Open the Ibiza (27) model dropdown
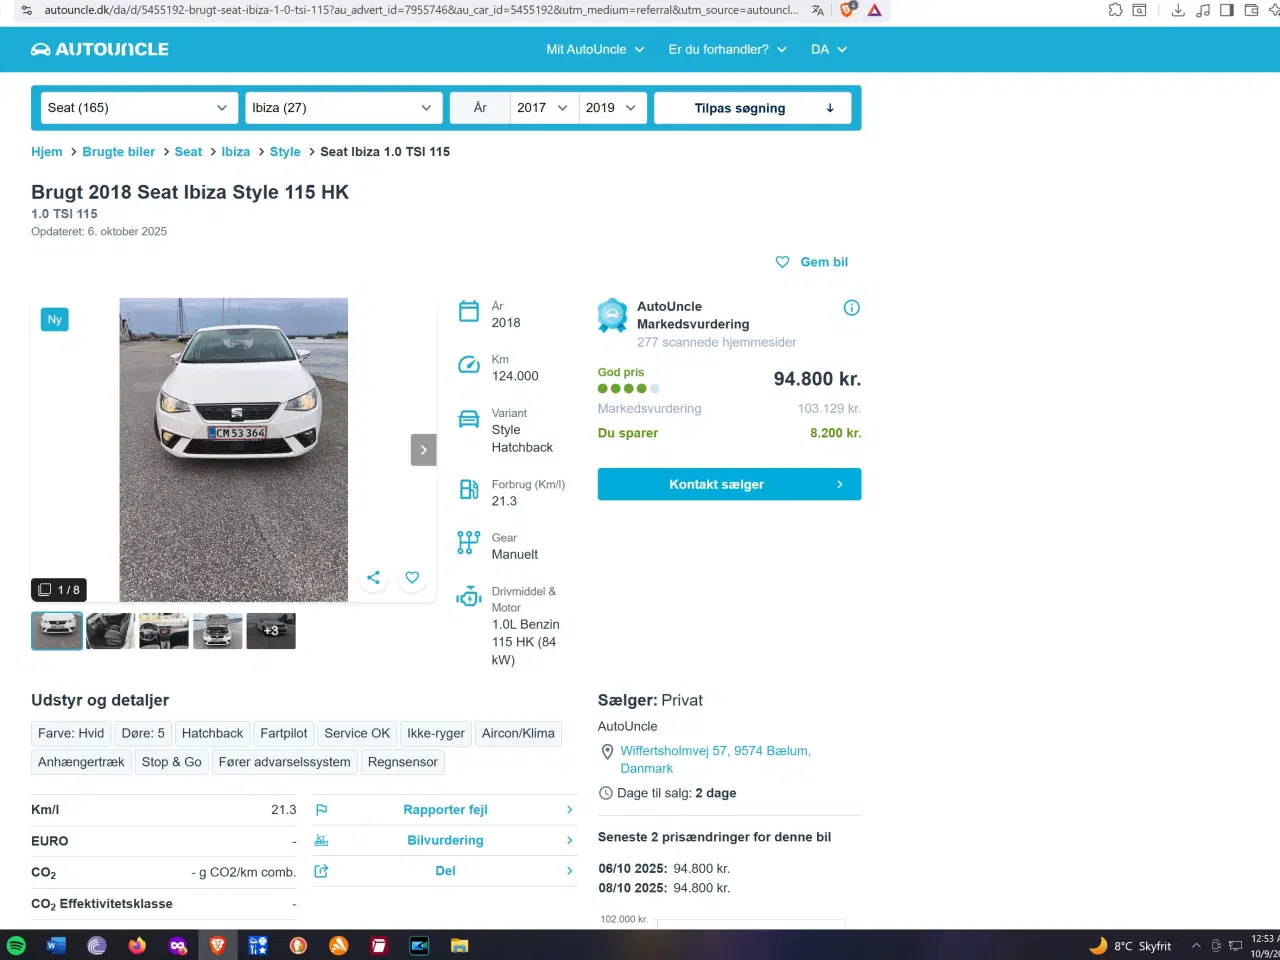Screen dimensions: 1280x960 point(342,108)
